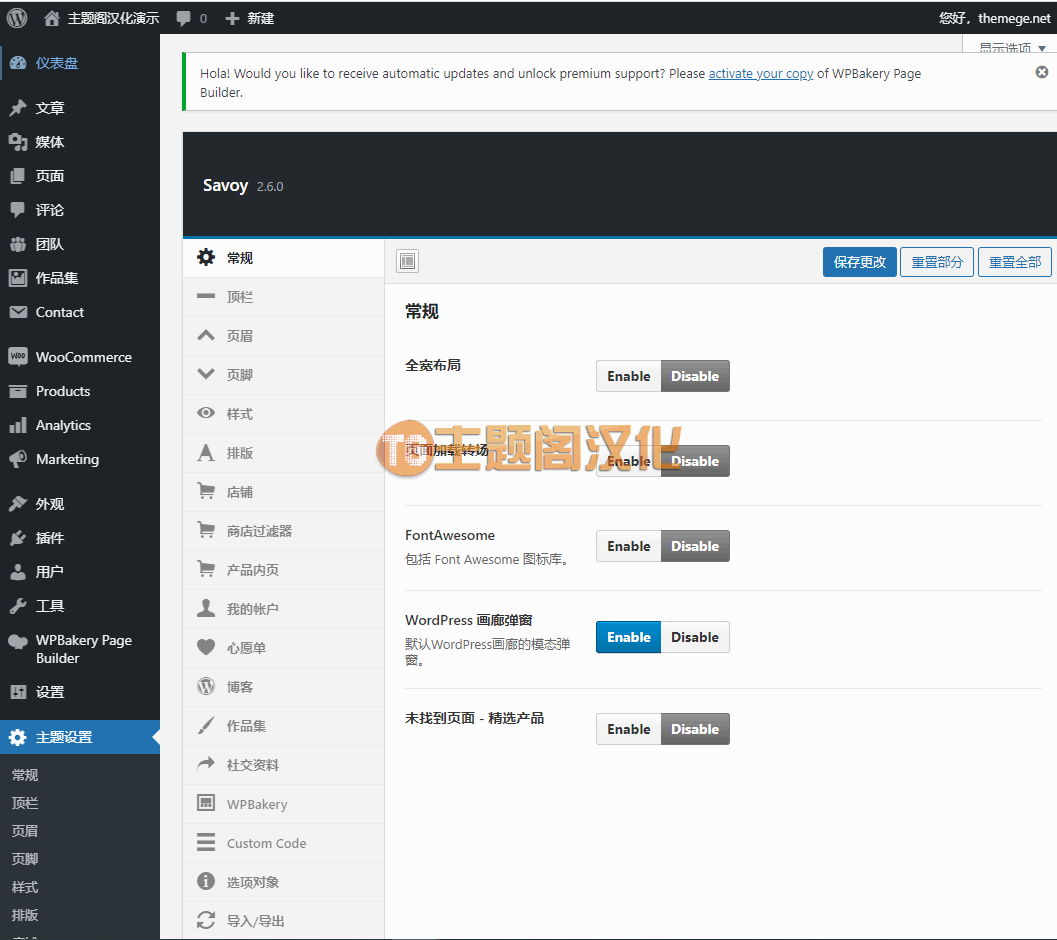Image resolution: width=1057 pixels, height=940 pixels.
Task: Click the info icon for 选项对象
Action: click(206, 881)
